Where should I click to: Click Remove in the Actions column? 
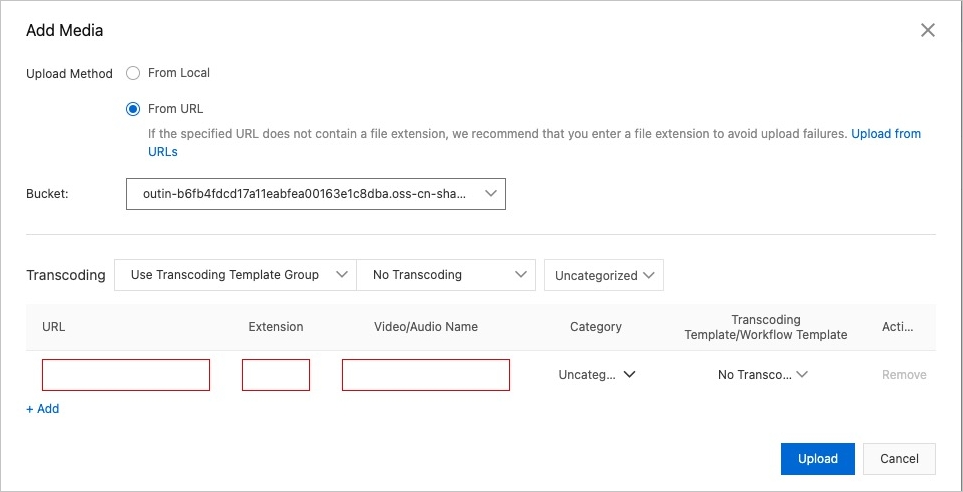click(904, 375)
